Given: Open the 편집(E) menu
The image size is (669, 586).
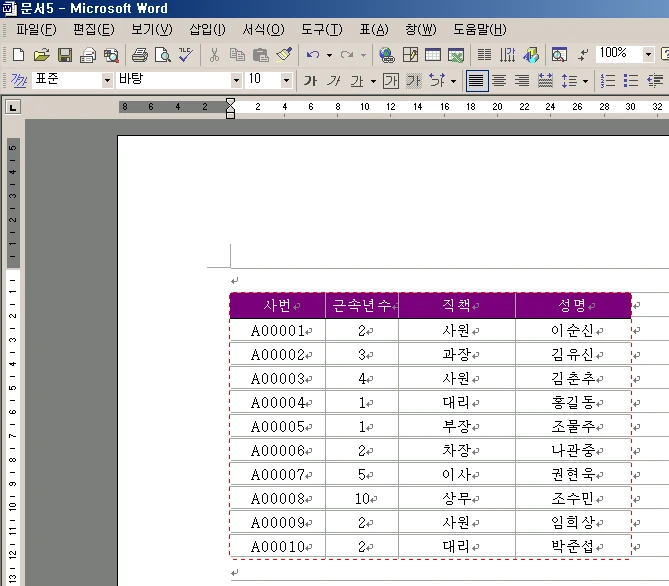Looking at the screenshot, I should [94, 29].
